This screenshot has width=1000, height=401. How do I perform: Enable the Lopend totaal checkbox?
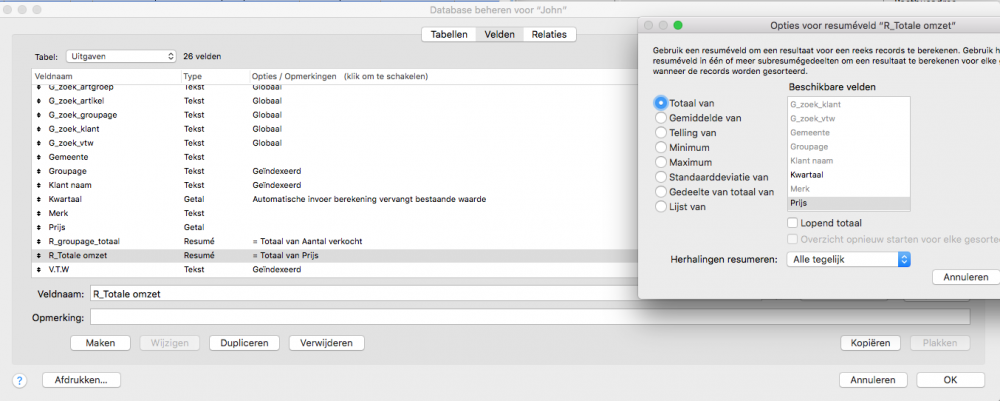coord(795,223)
